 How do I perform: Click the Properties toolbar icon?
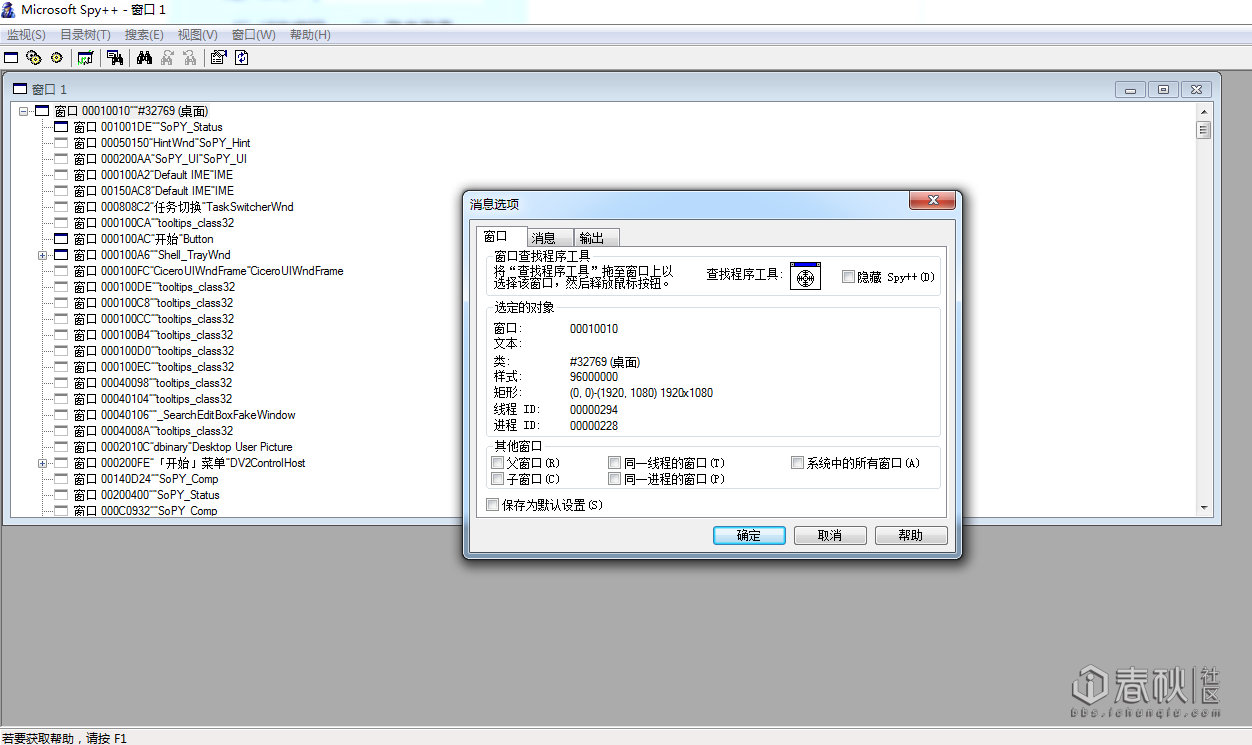coord(218,58)
